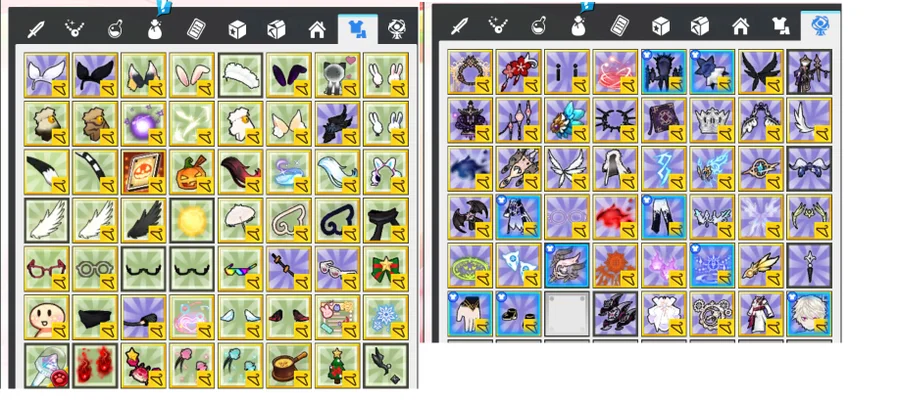Select the rainbow pixel sunglasses
The image size is (900, 400).
(x=240, y=268)
